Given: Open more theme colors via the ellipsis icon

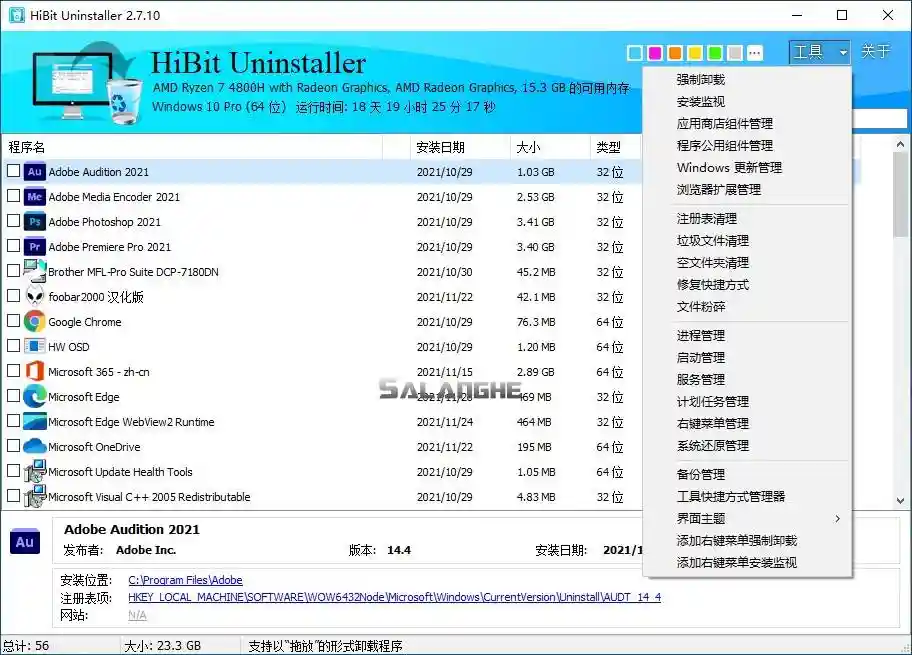Looking at the screenshot, I should [x=756, y=52].
